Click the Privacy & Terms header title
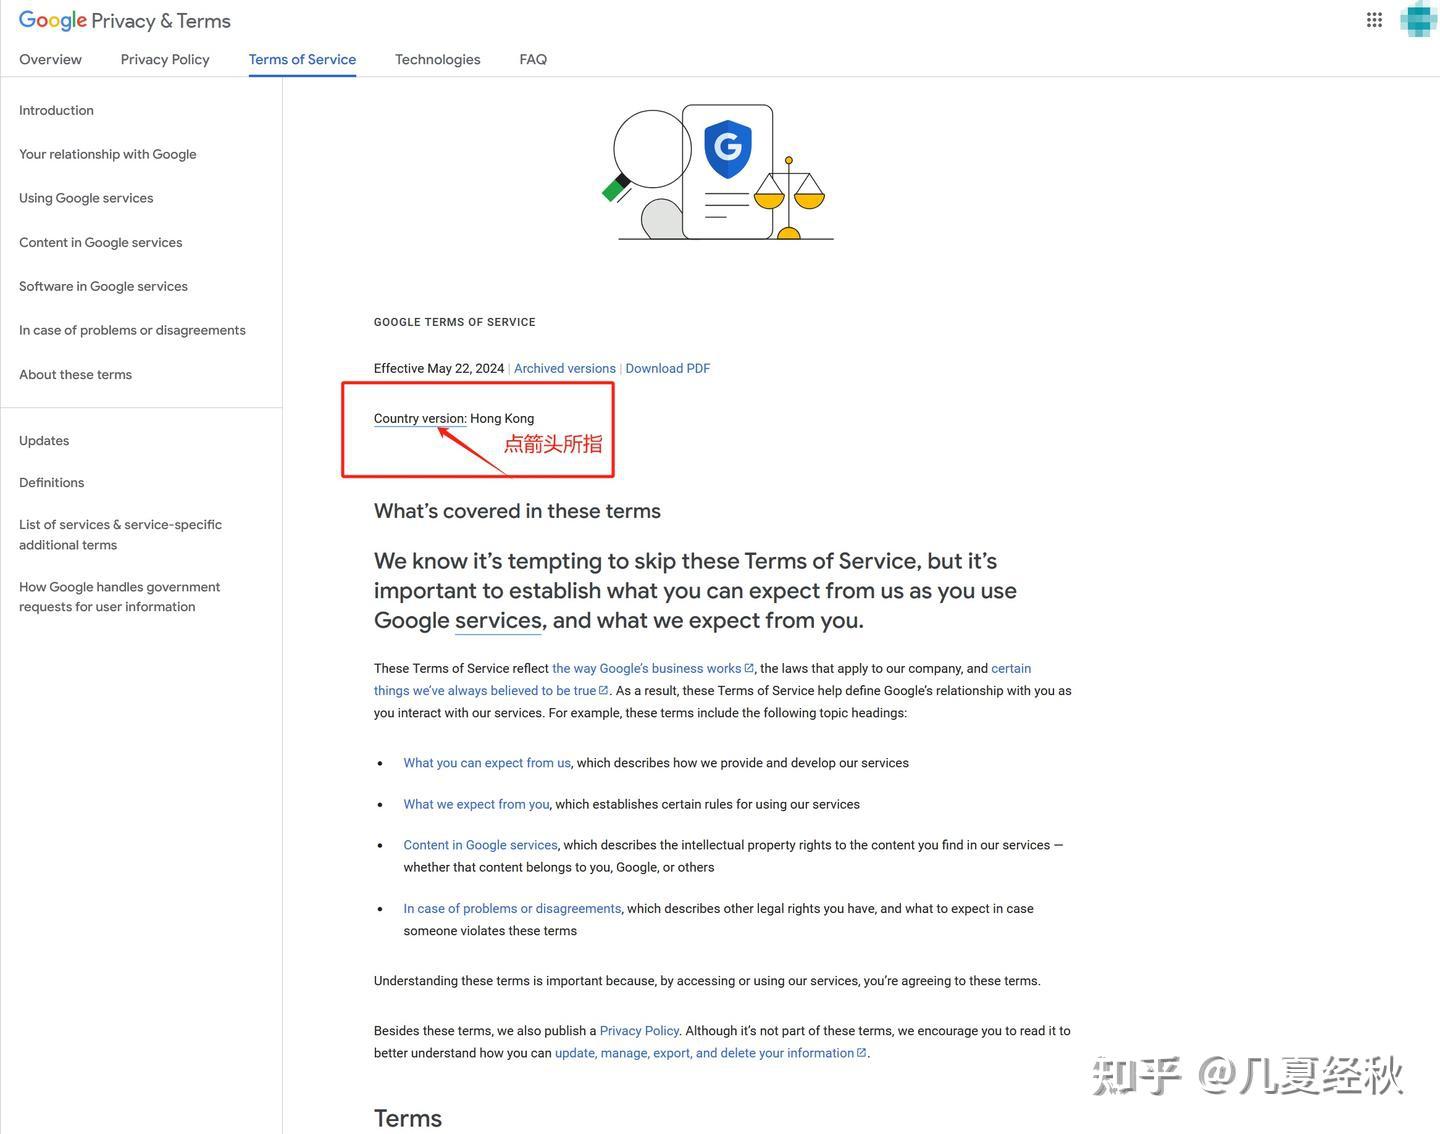The width and height of the screenshot is (1440, 1134). pyautogui.click(x=161, y=21)
